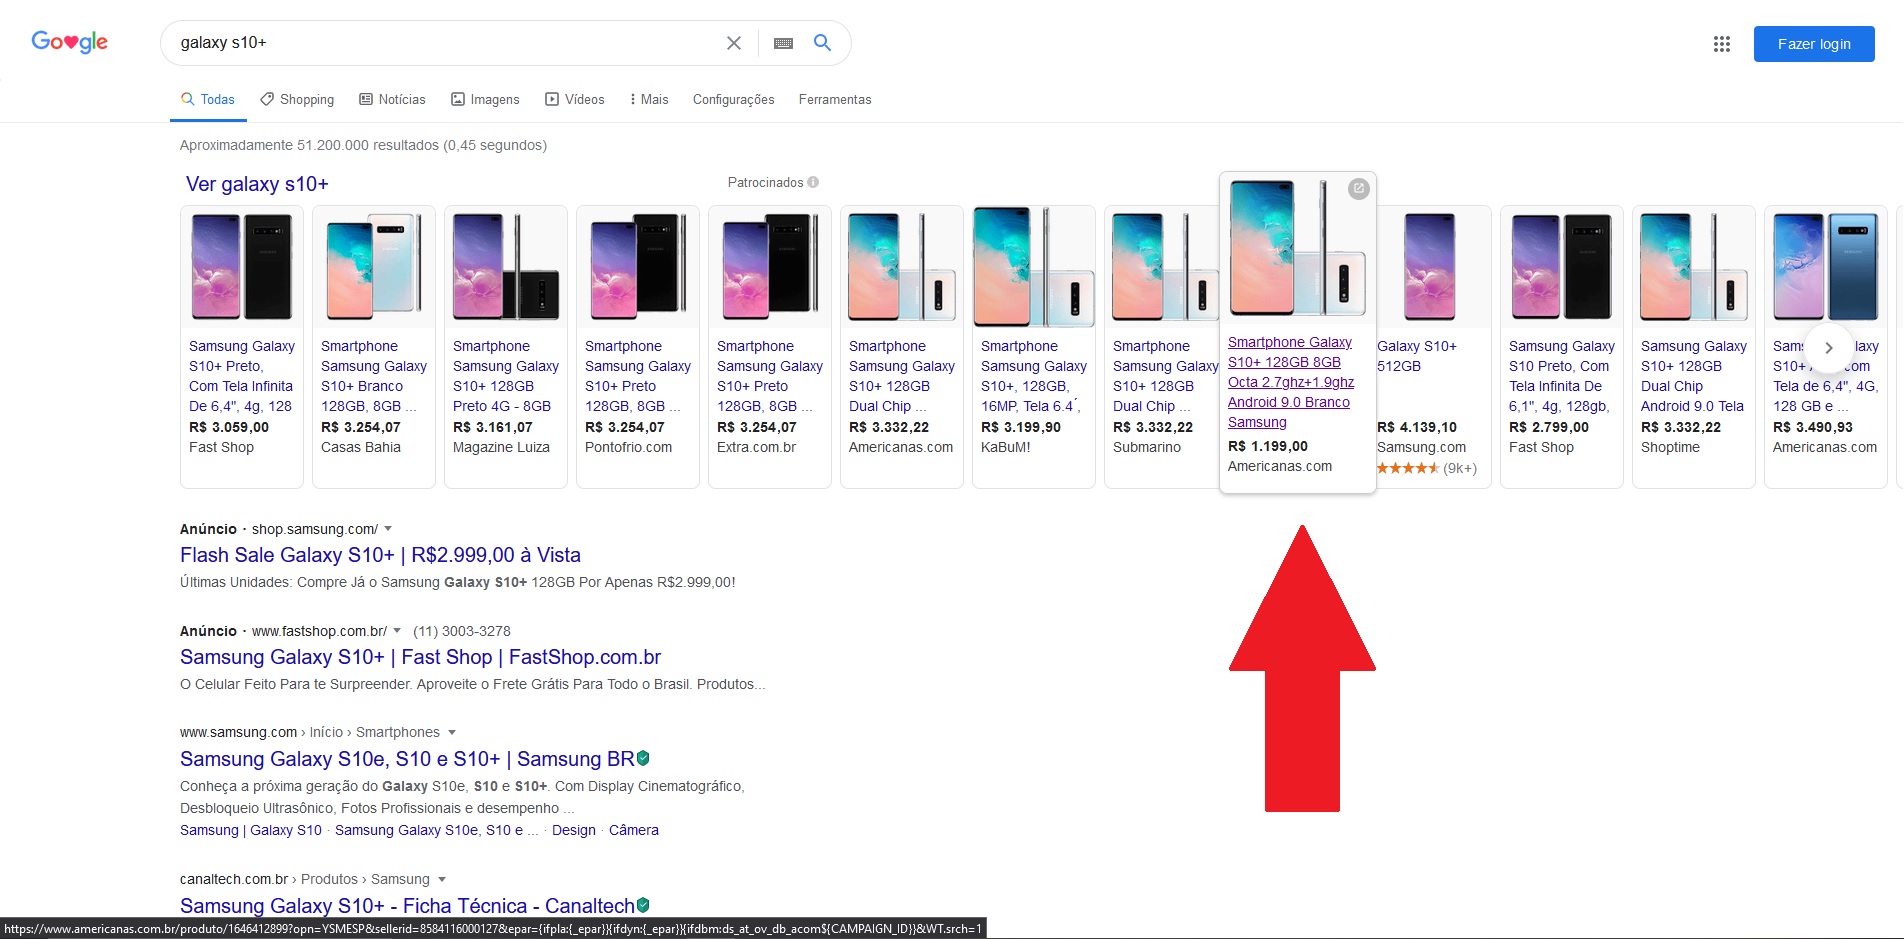1904x939 pixels.
Task: Open the Ferramentas search tools
Action: [x=835, y=99]
